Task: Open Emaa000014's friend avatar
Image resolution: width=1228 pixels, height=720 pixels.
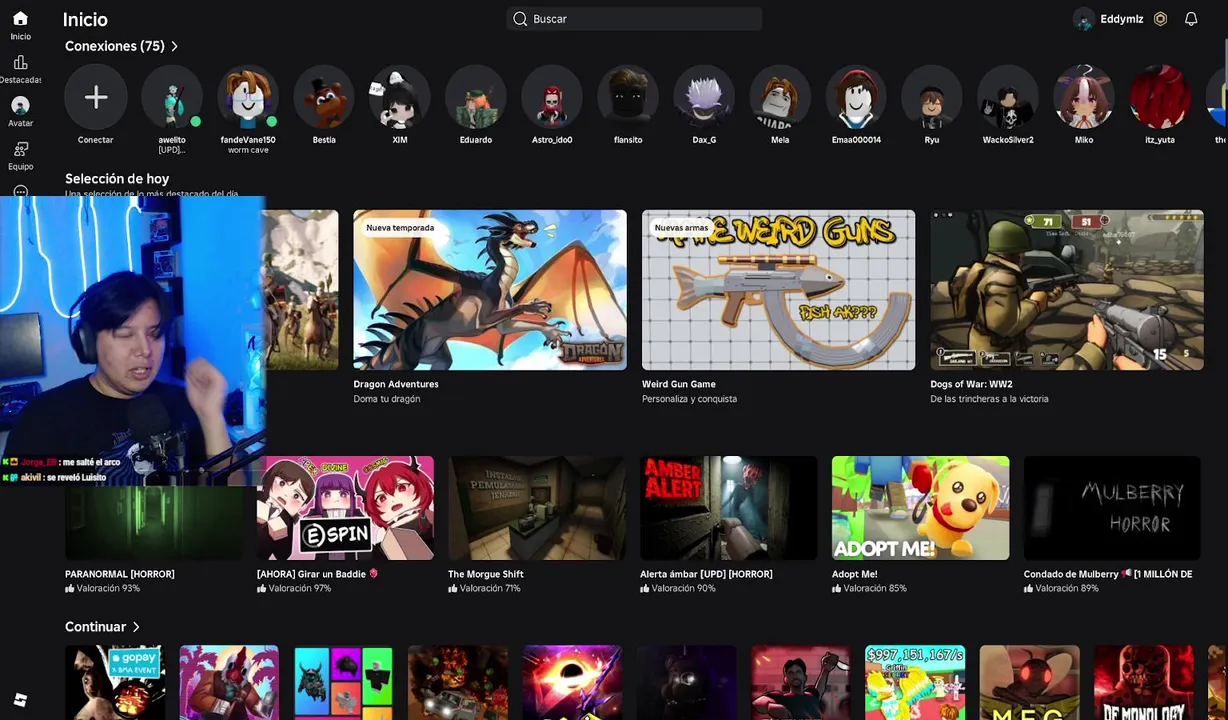Action: pyautogui.click(x=856, y=97)
